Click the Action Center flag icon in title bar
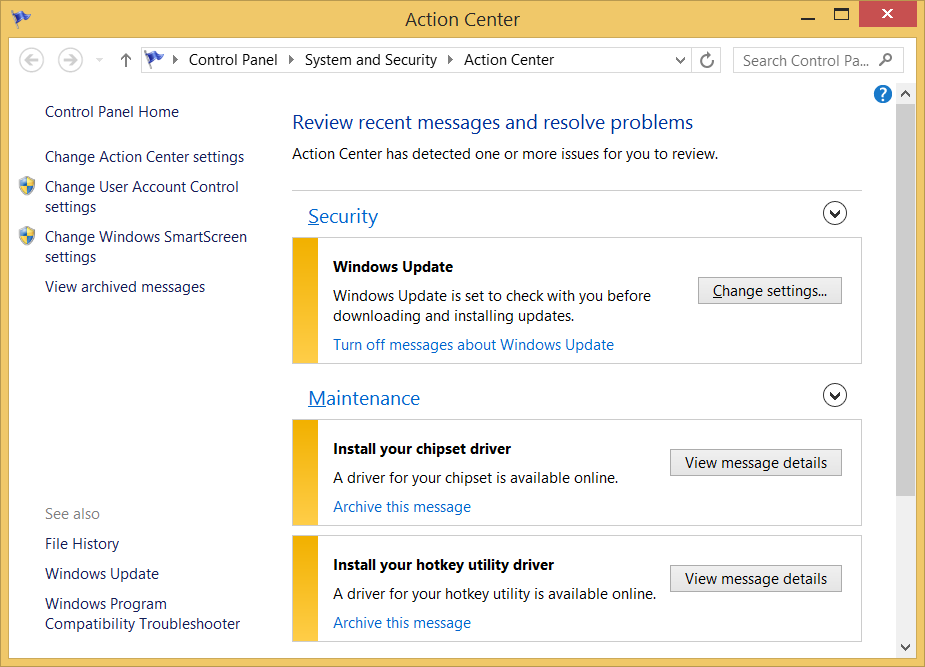The height and width of the screenshot is (667, 925). pyautogui.click(x=20, y=19)
